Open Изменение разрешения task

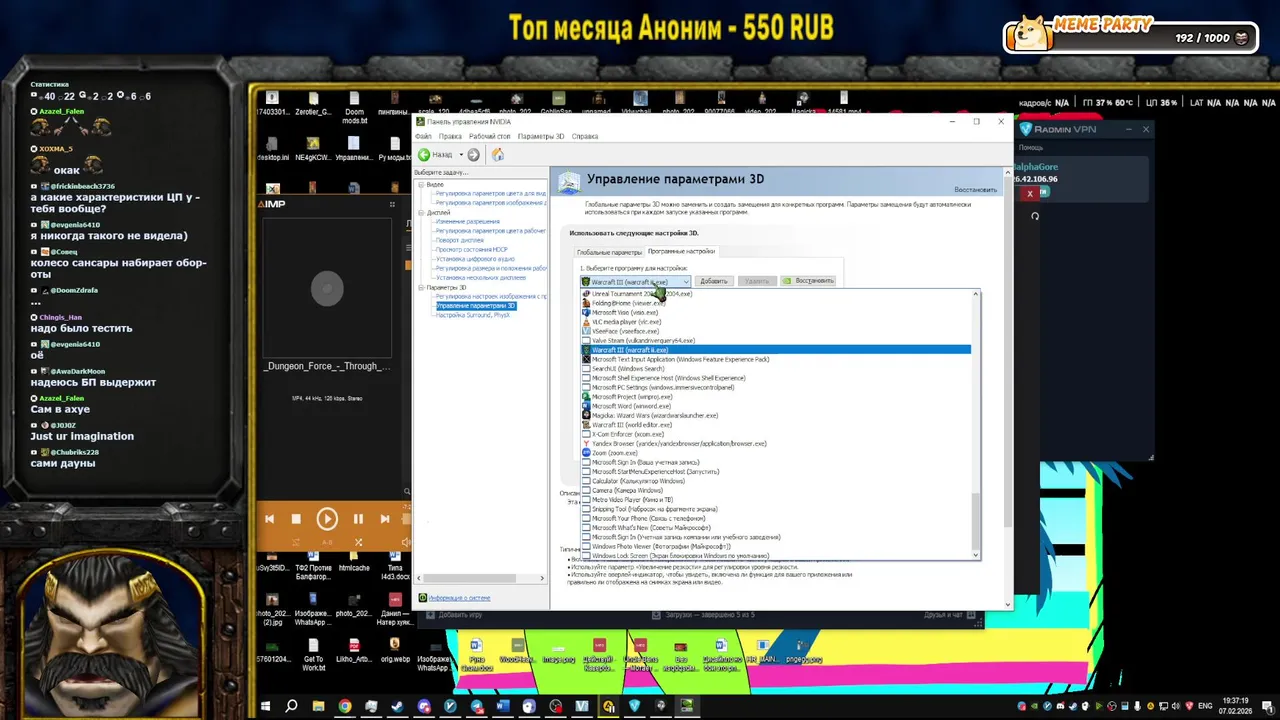click(467, 222)
